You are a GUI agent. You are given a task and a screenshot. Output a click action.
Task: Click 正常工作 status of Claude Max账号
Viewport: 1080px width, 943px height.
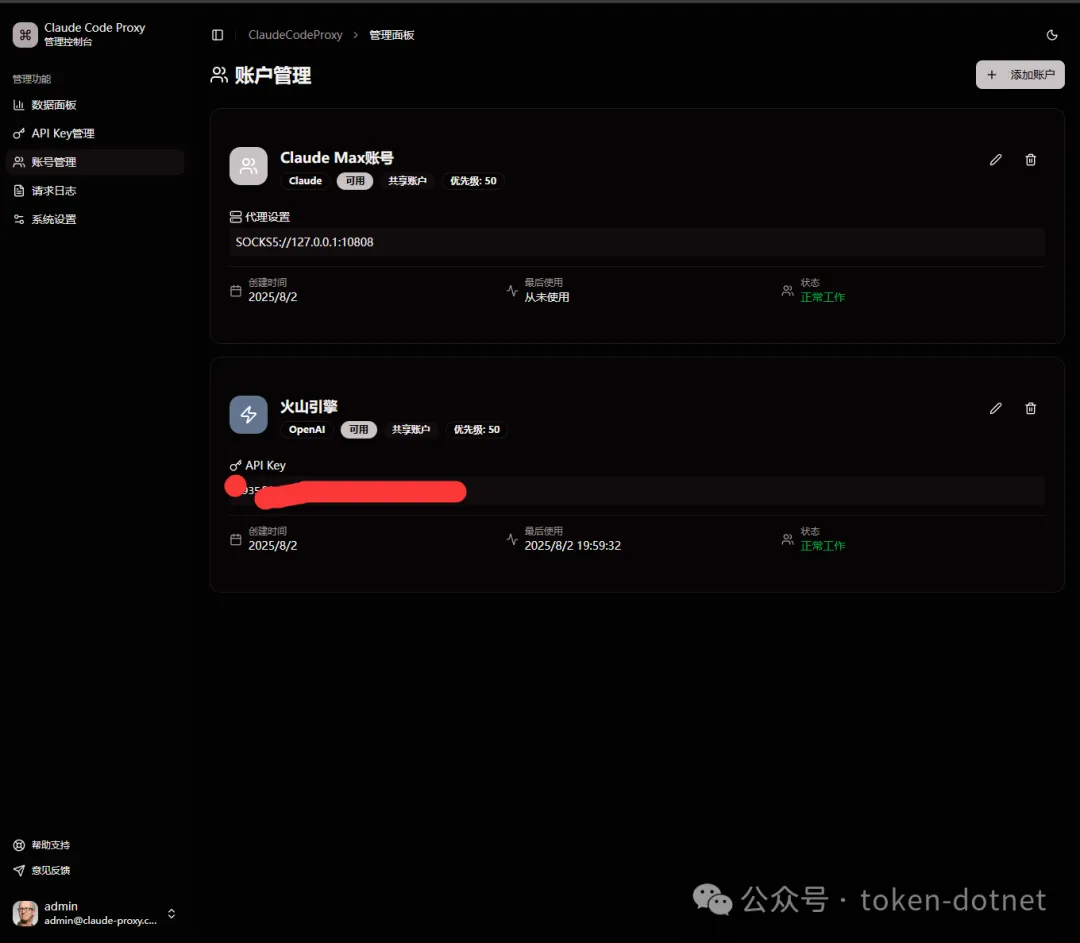tap(822, 298)
